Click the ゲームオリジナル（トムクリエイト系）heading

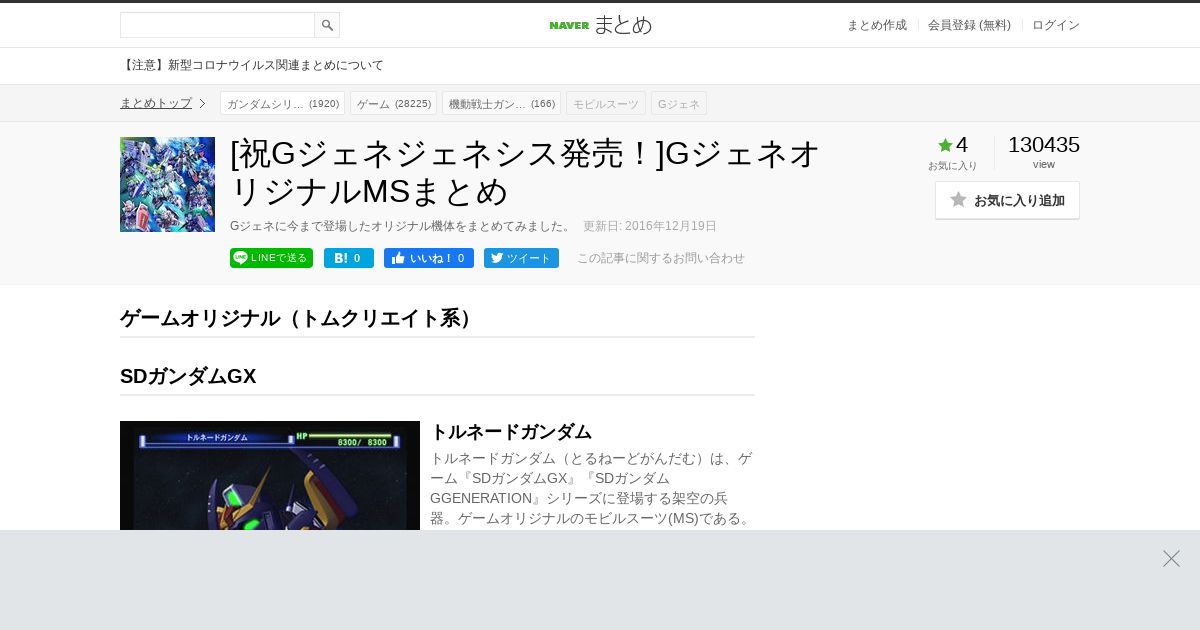click(x=299, y=318)
